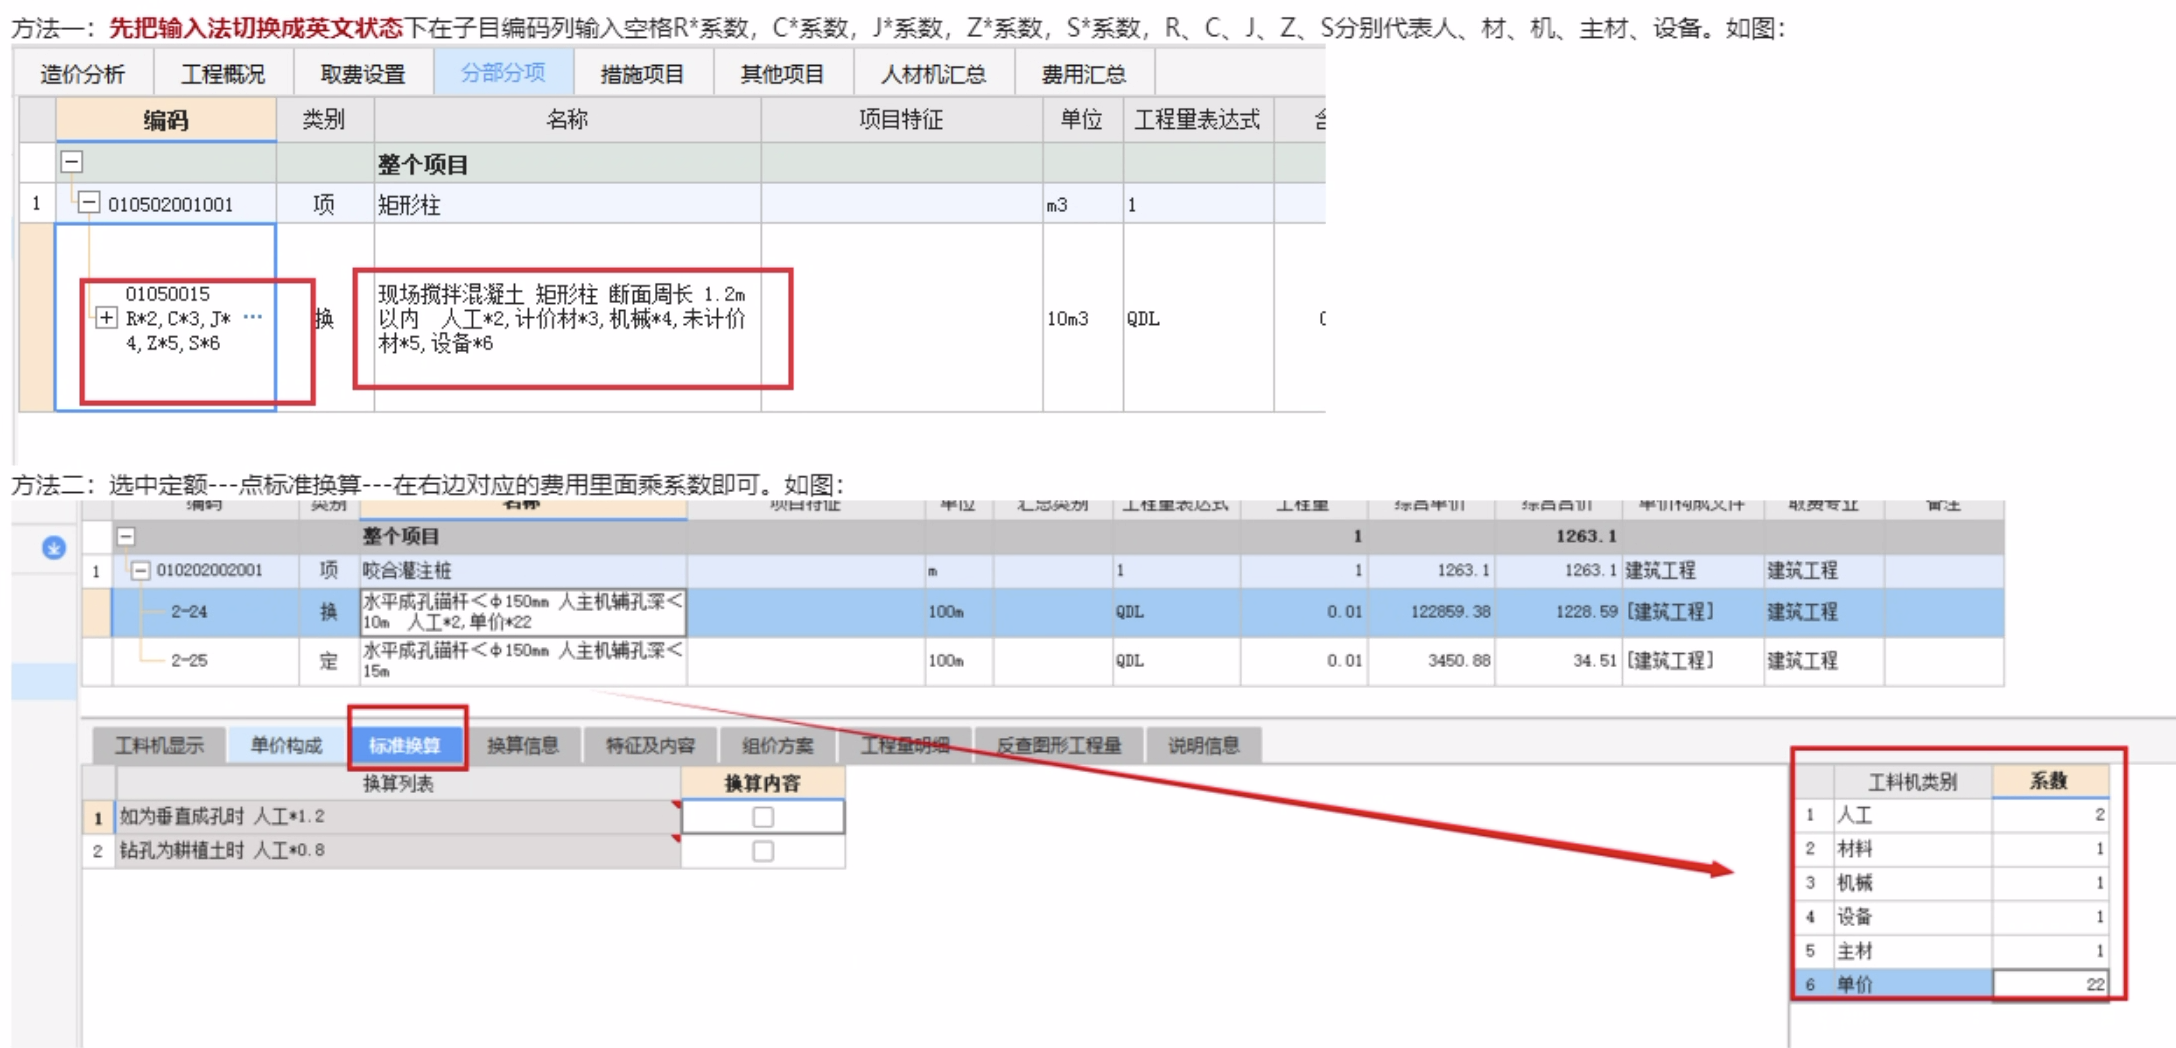2176x1048 pixels.
Task: Expand the 01050015 quota sub-item
Action: pos(106,318)
